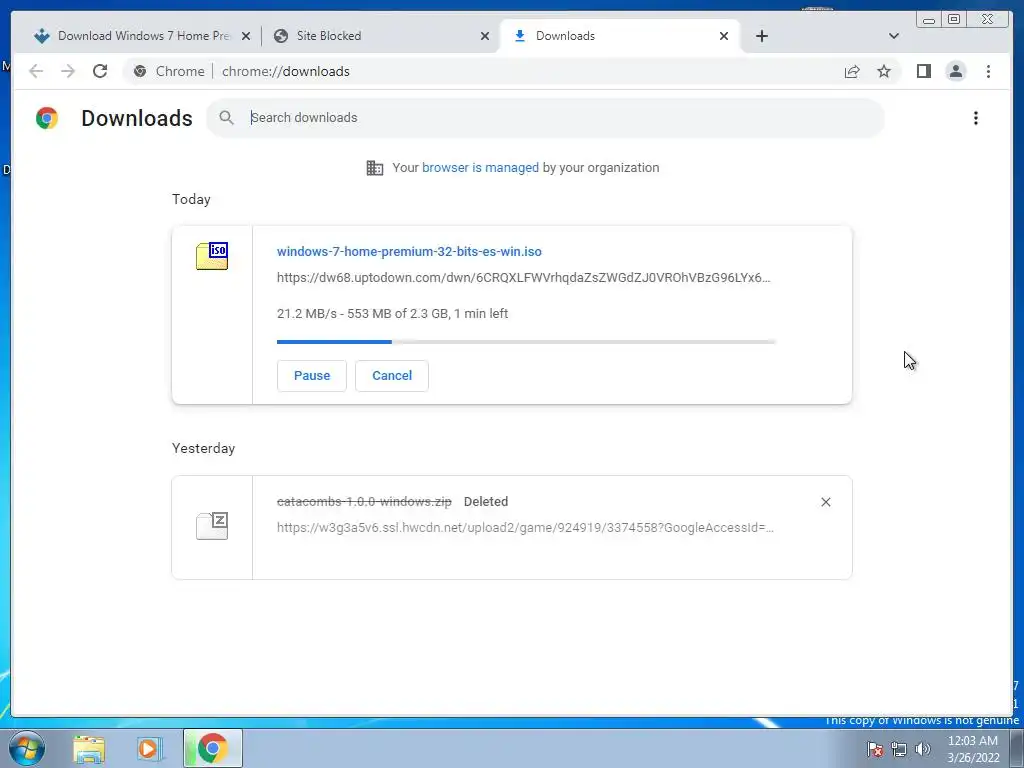Remove catacombs zip entry from list
The height and width of the screenshot is (768, 1024).
(825, 502)
